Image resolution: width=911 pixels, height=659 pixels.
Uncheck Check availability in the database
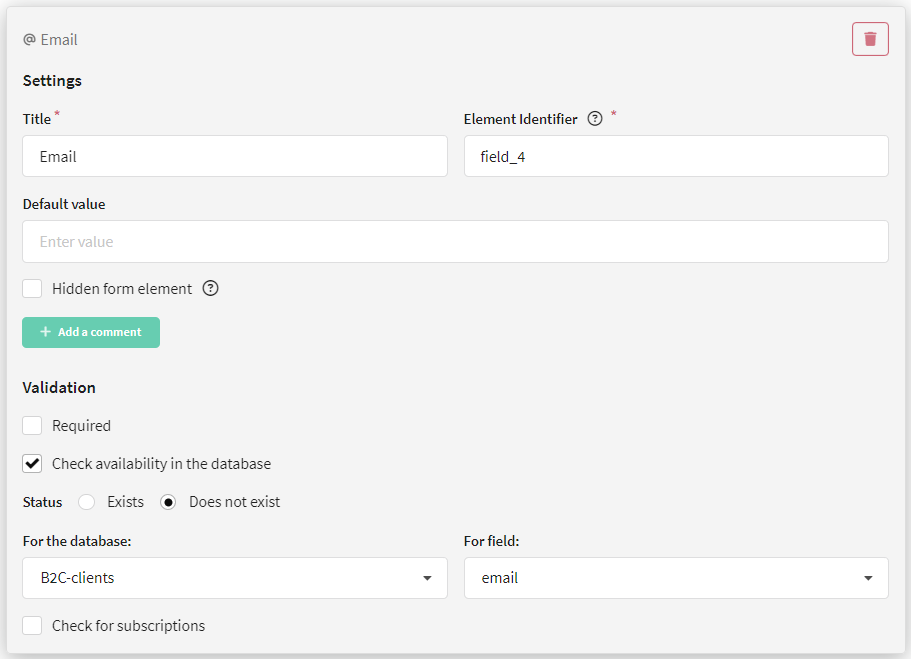point(32,463)
